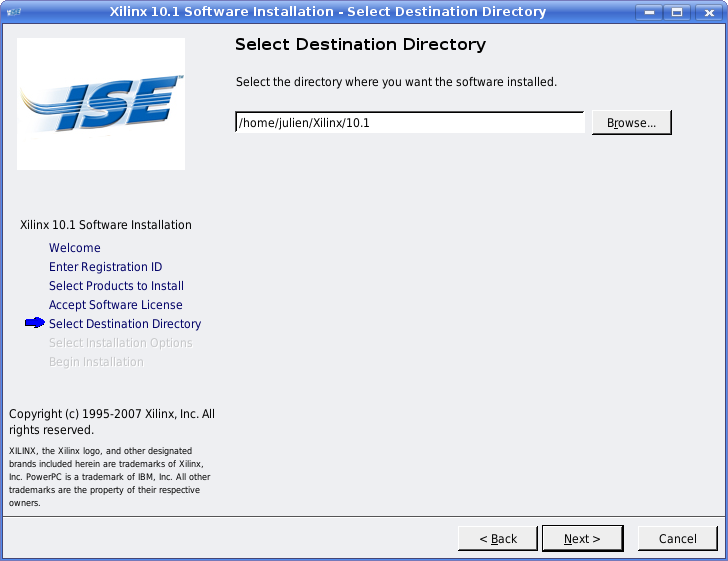This screenshot has width=728, height=561.
Task: Maximize the Xilinx installer window
Action: pos(677,12)
